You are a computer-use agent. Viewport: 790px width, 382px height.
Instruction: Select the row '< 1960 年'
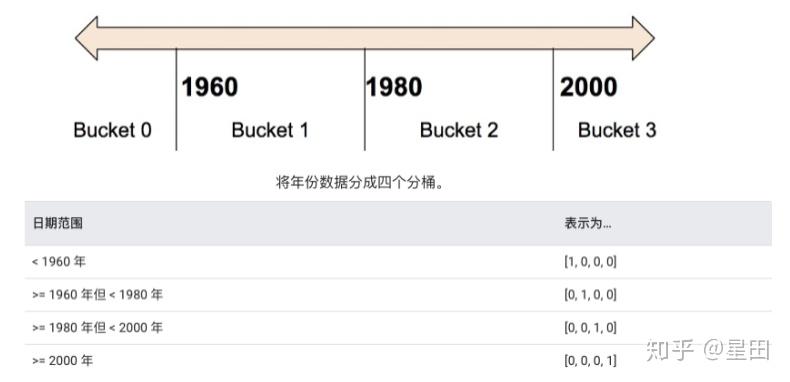[x=398, y=262]
